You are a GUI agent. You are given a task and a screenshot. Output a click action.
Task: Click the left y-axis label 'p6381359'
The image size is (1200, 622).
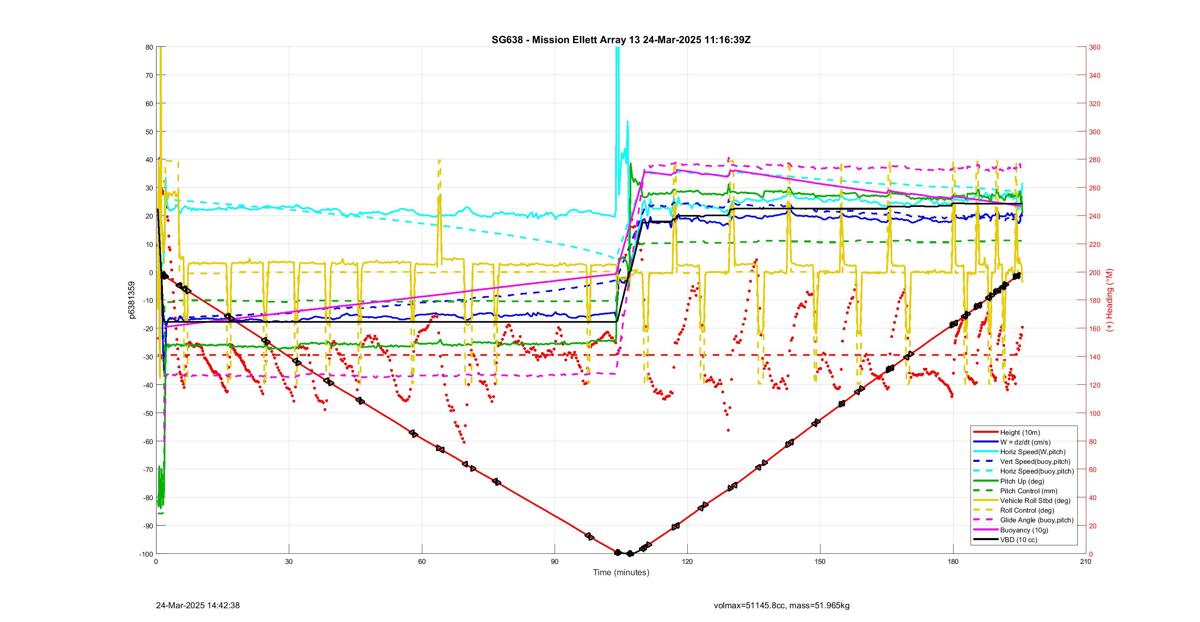tap(131, 301)
